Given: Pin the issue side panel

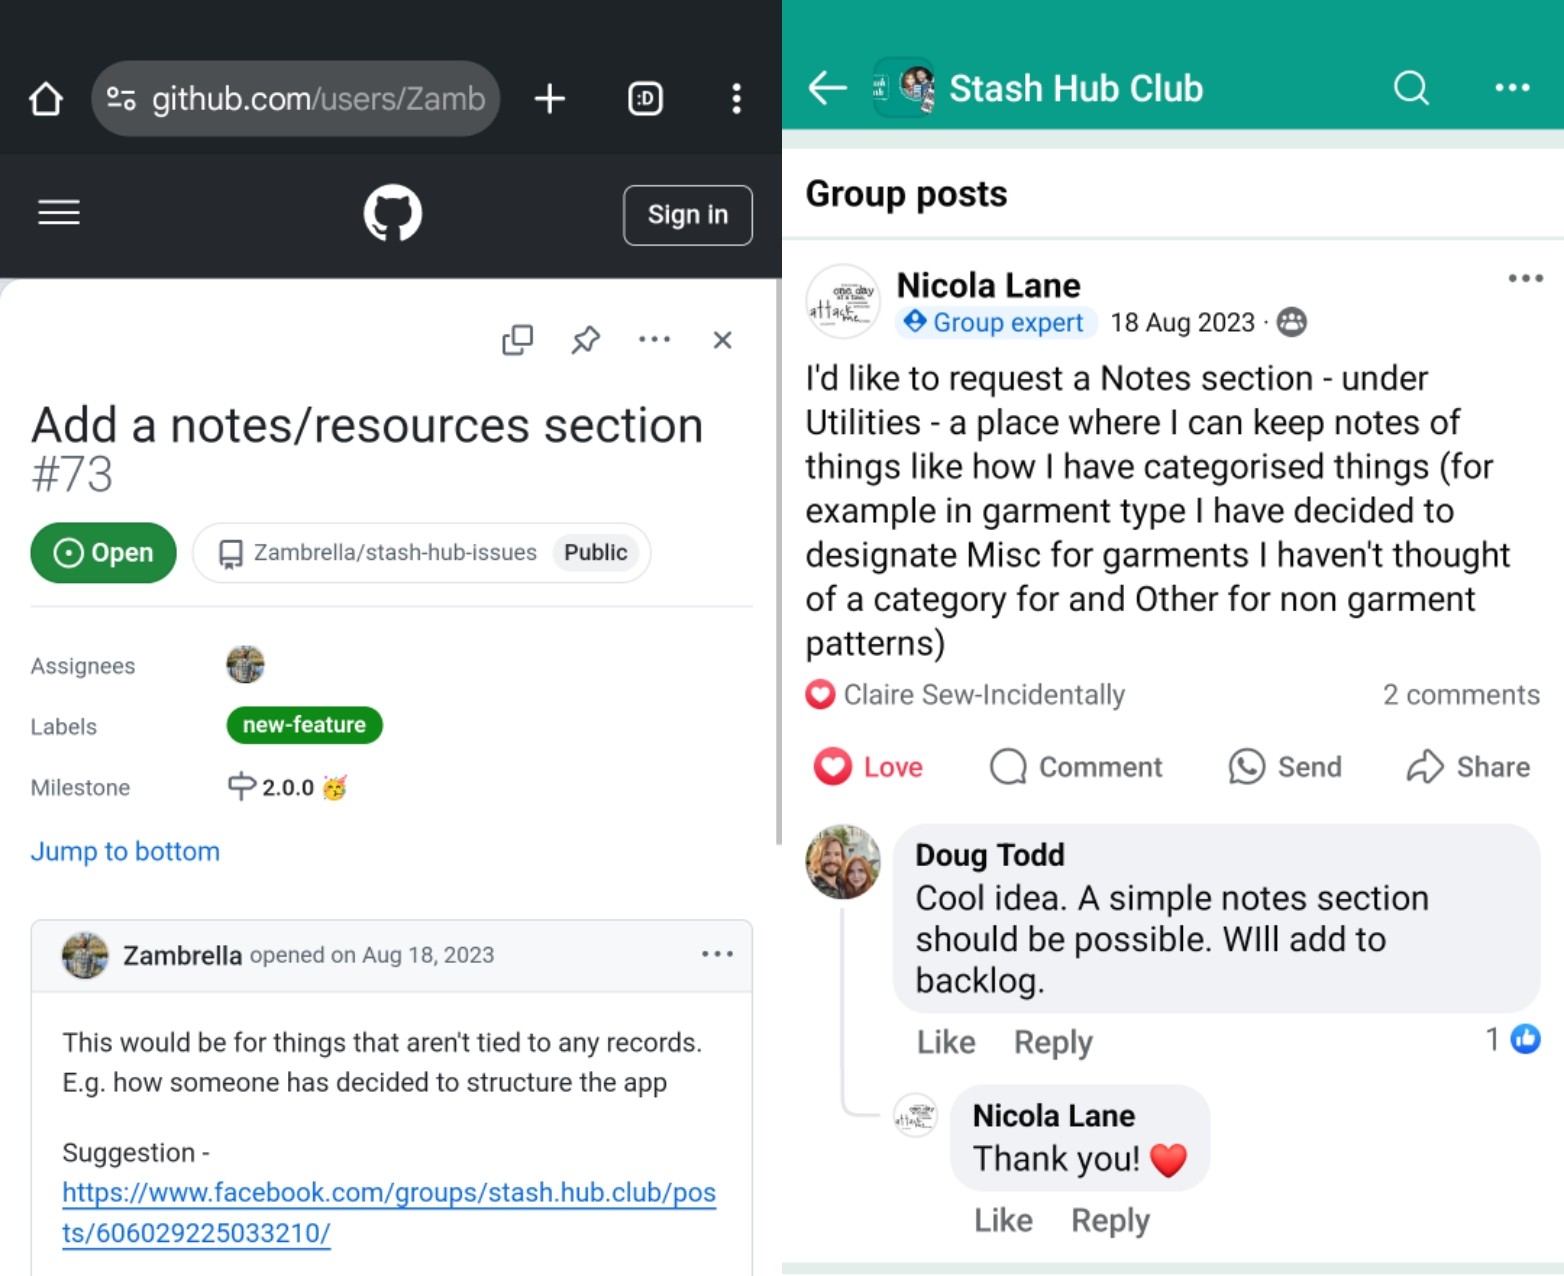Looking at the screenshot, I should coord(586,340).
